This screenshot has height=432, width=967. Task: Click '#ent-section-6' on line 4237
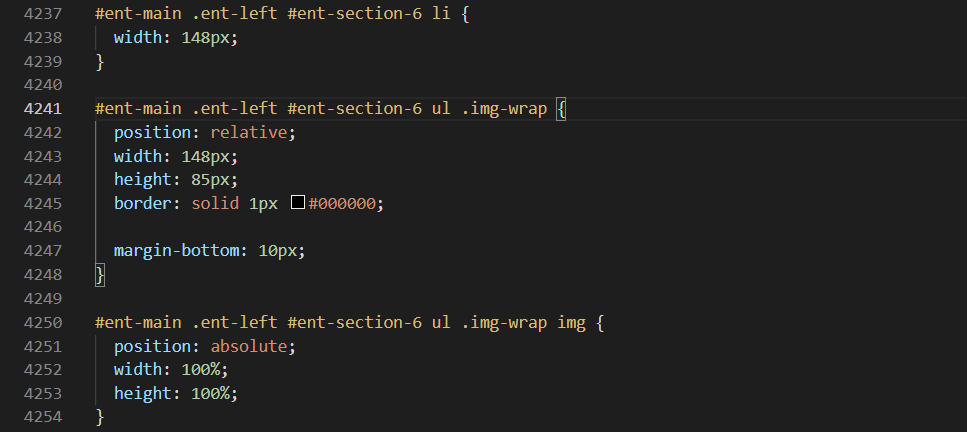[x=355, y=14]
